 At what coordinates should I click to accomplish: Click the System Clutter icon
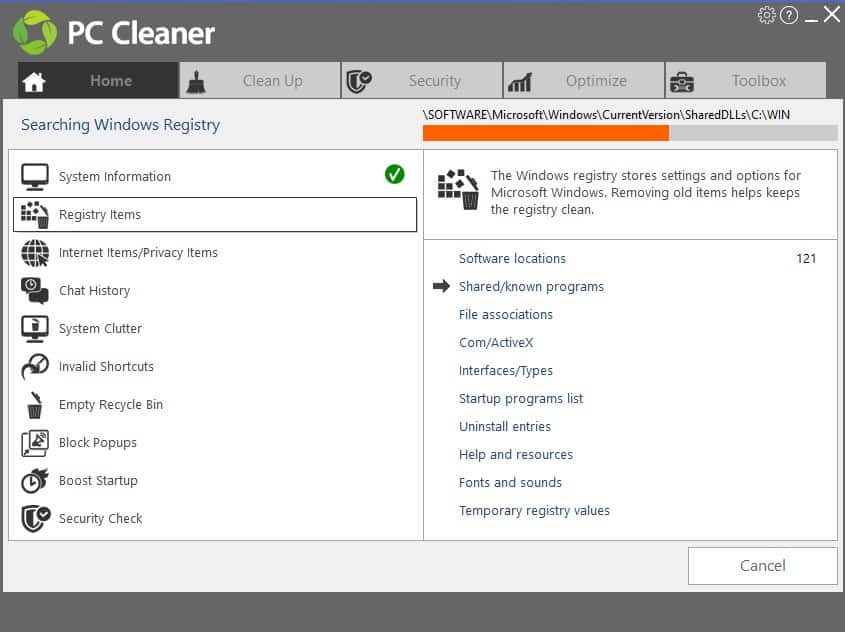pyautogui.click(x=34, y=328)
